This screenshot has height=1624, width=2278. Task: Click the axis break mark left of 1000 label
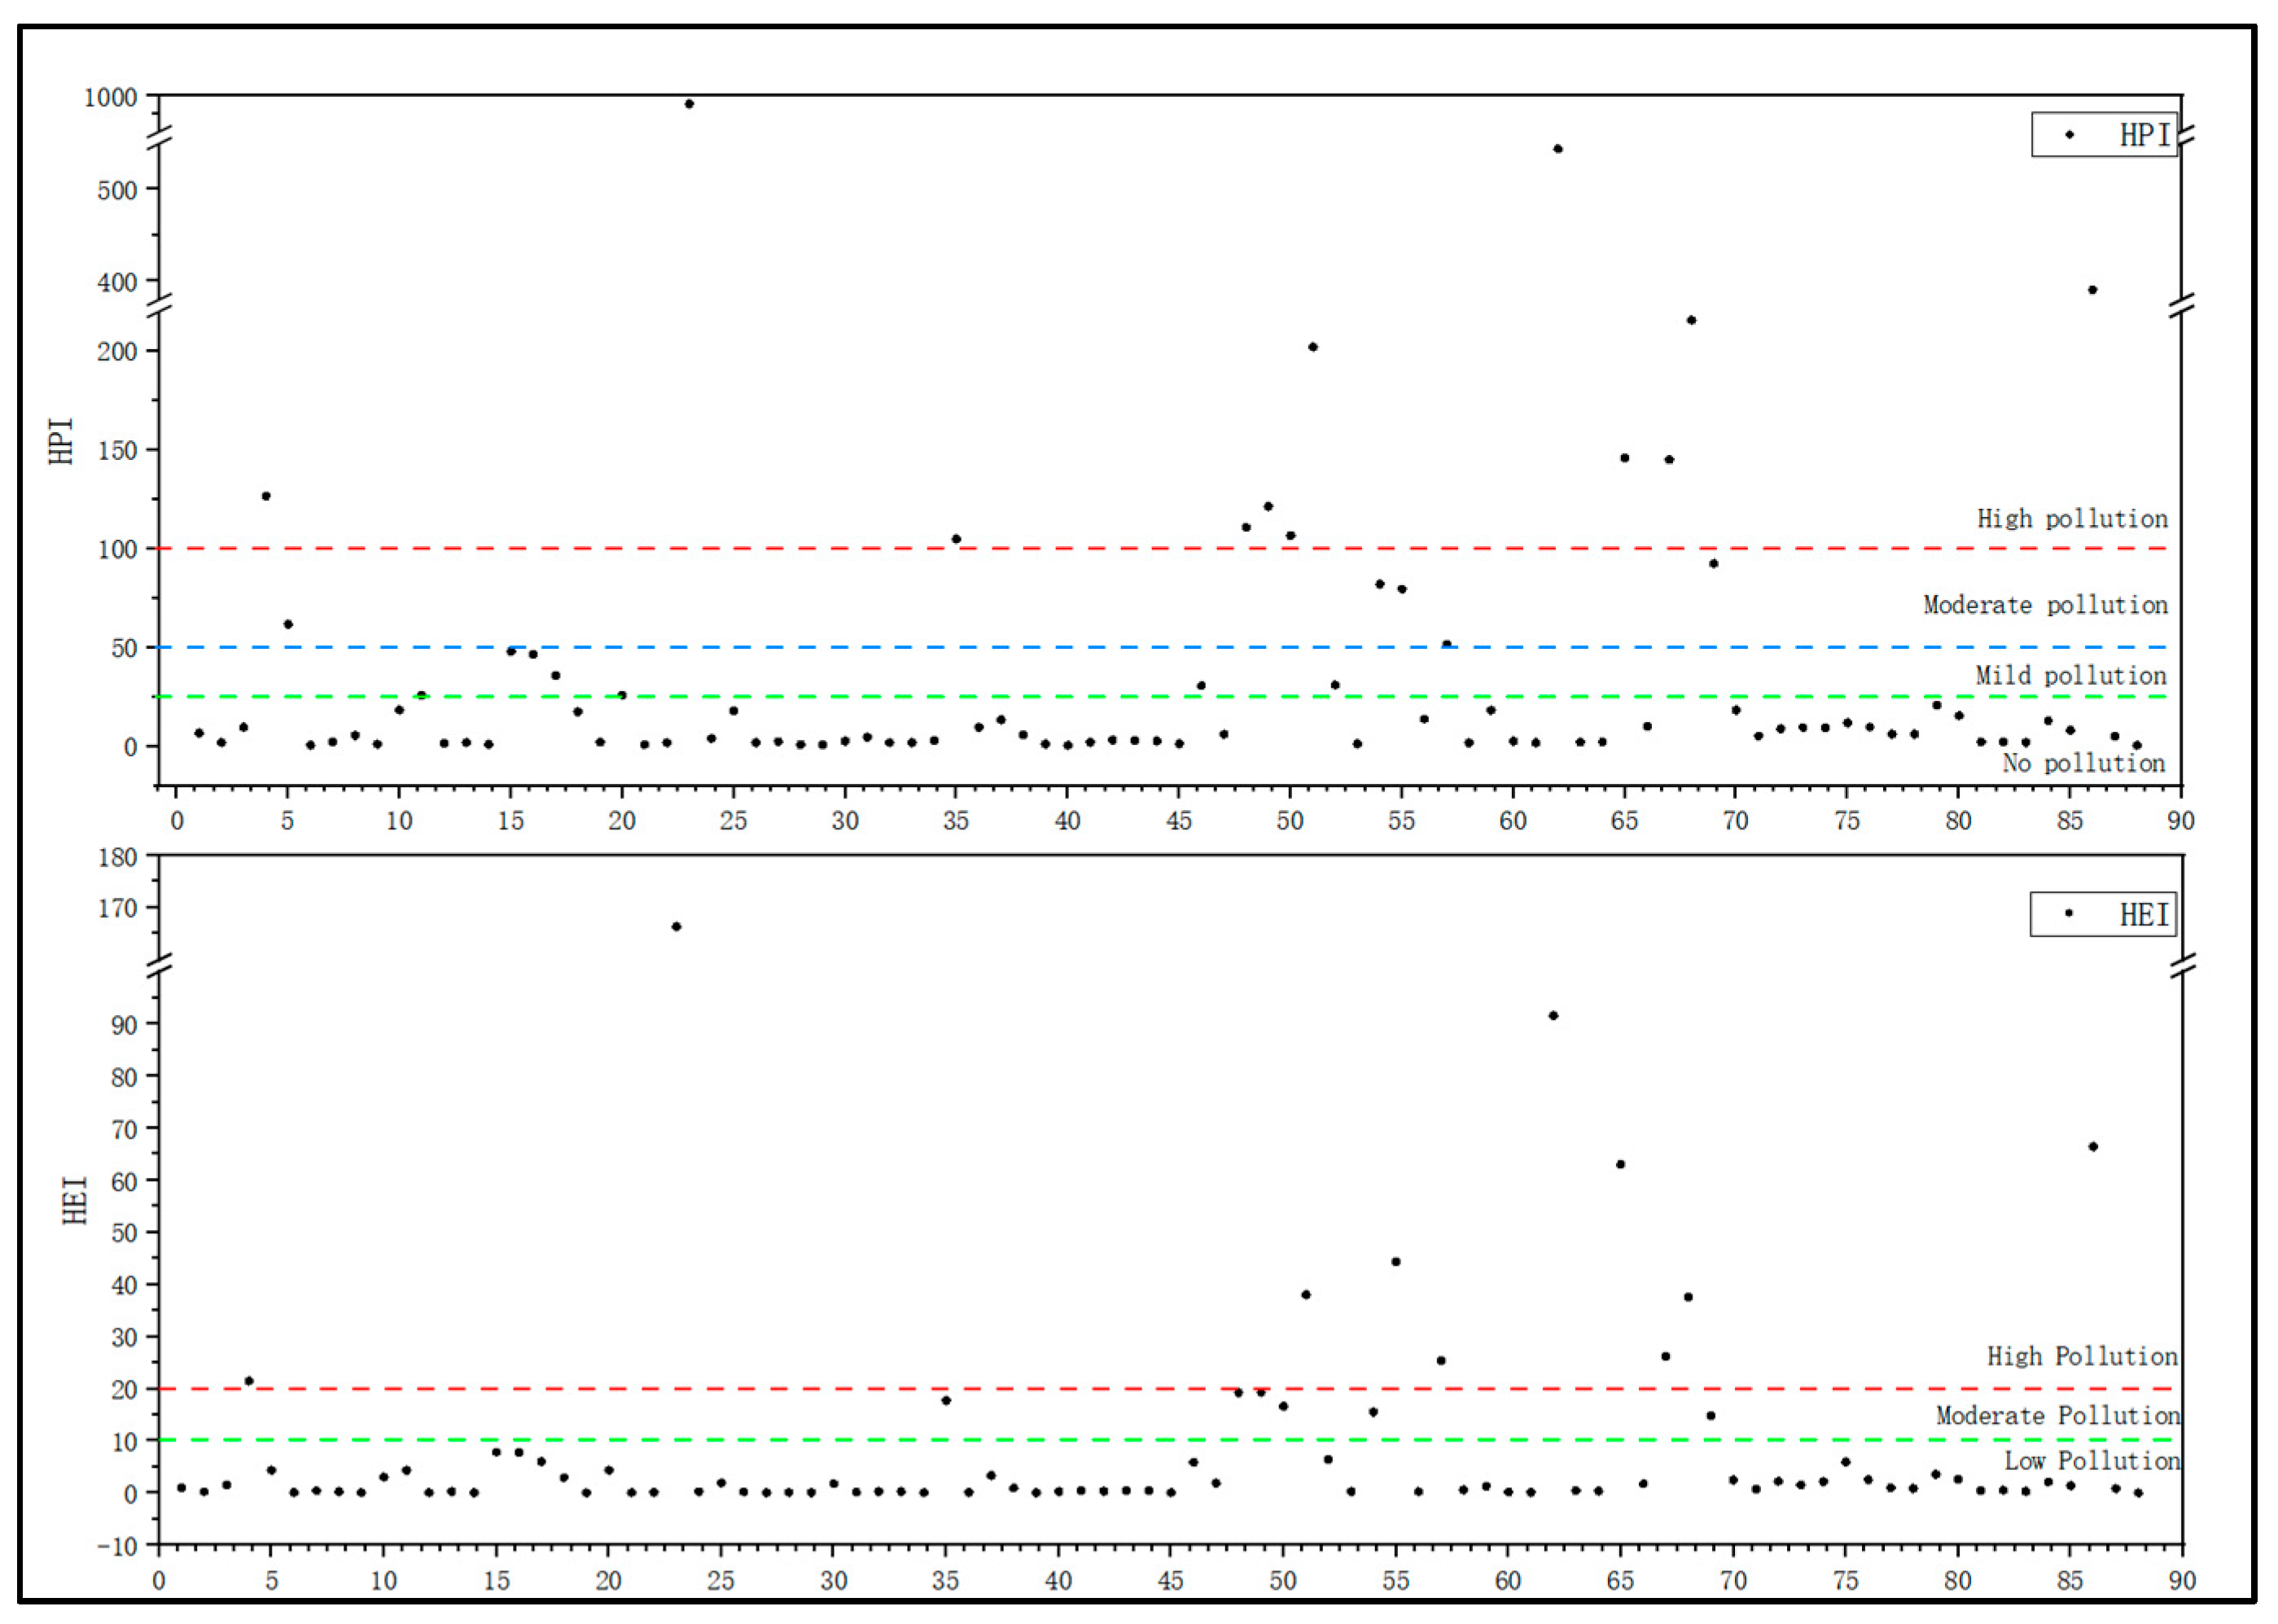click(160, 139)
